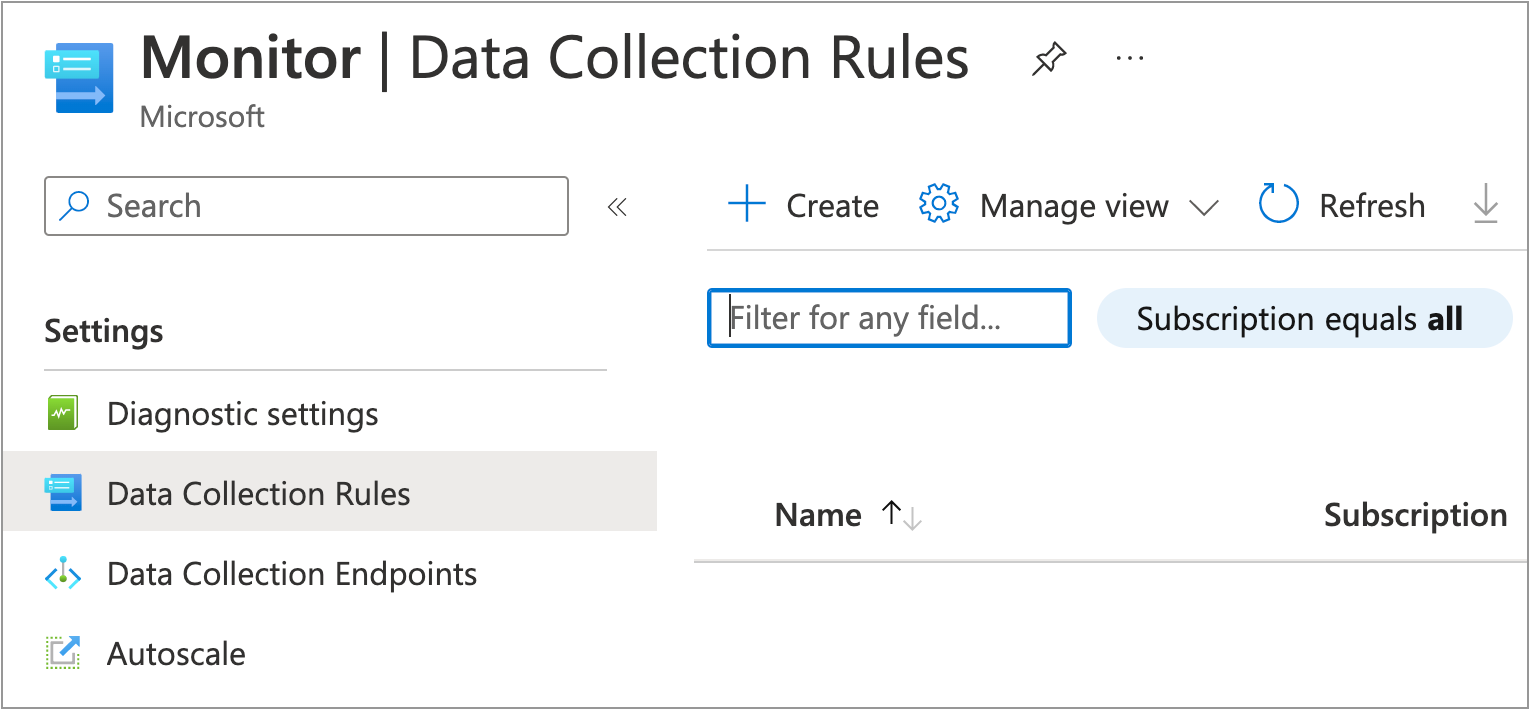
Task: Click the Filter for any field box
Action: pos(889,318)
